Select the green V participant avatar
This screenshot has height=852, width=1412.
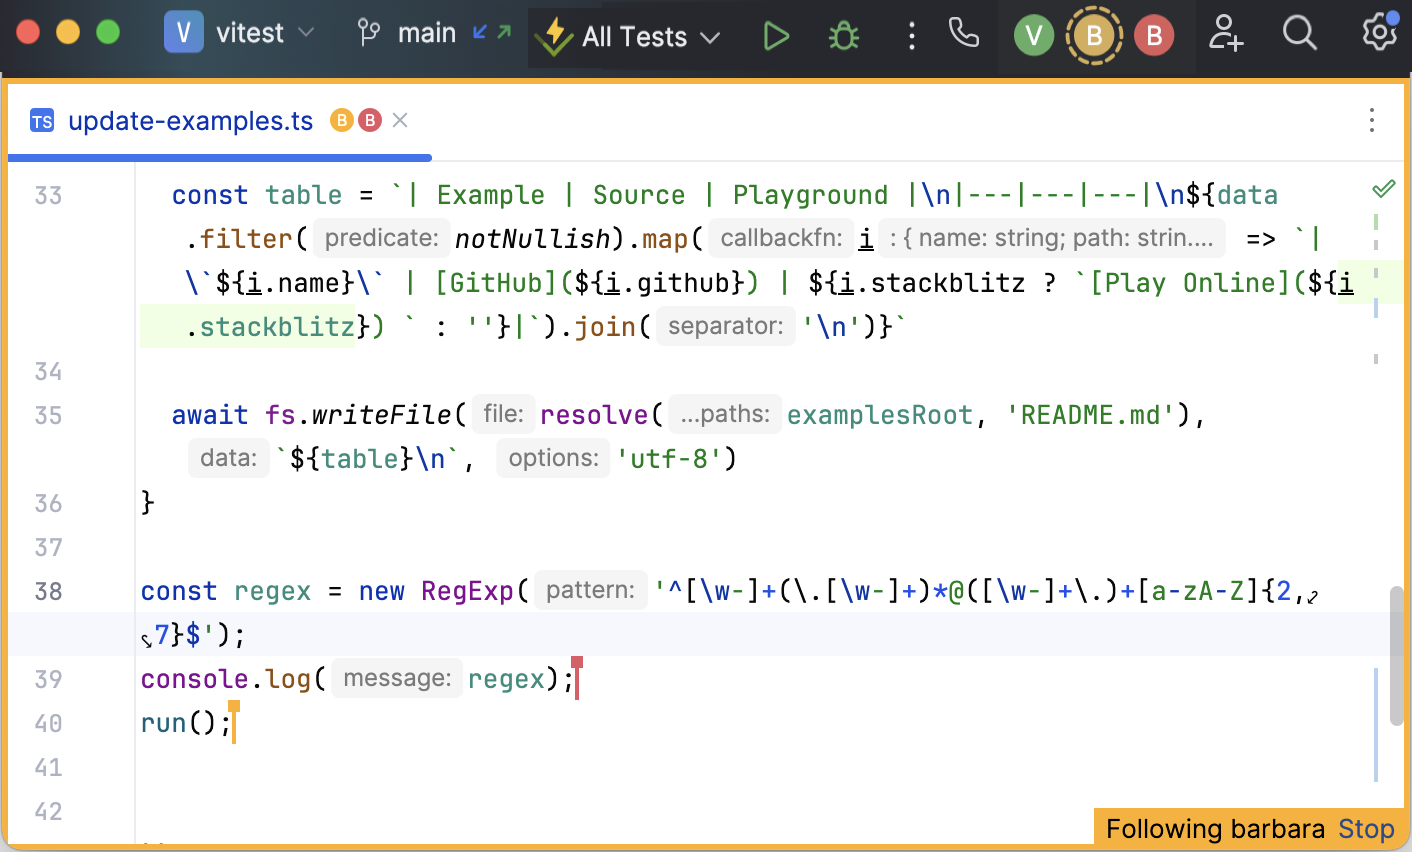(x=1034, y=37)
